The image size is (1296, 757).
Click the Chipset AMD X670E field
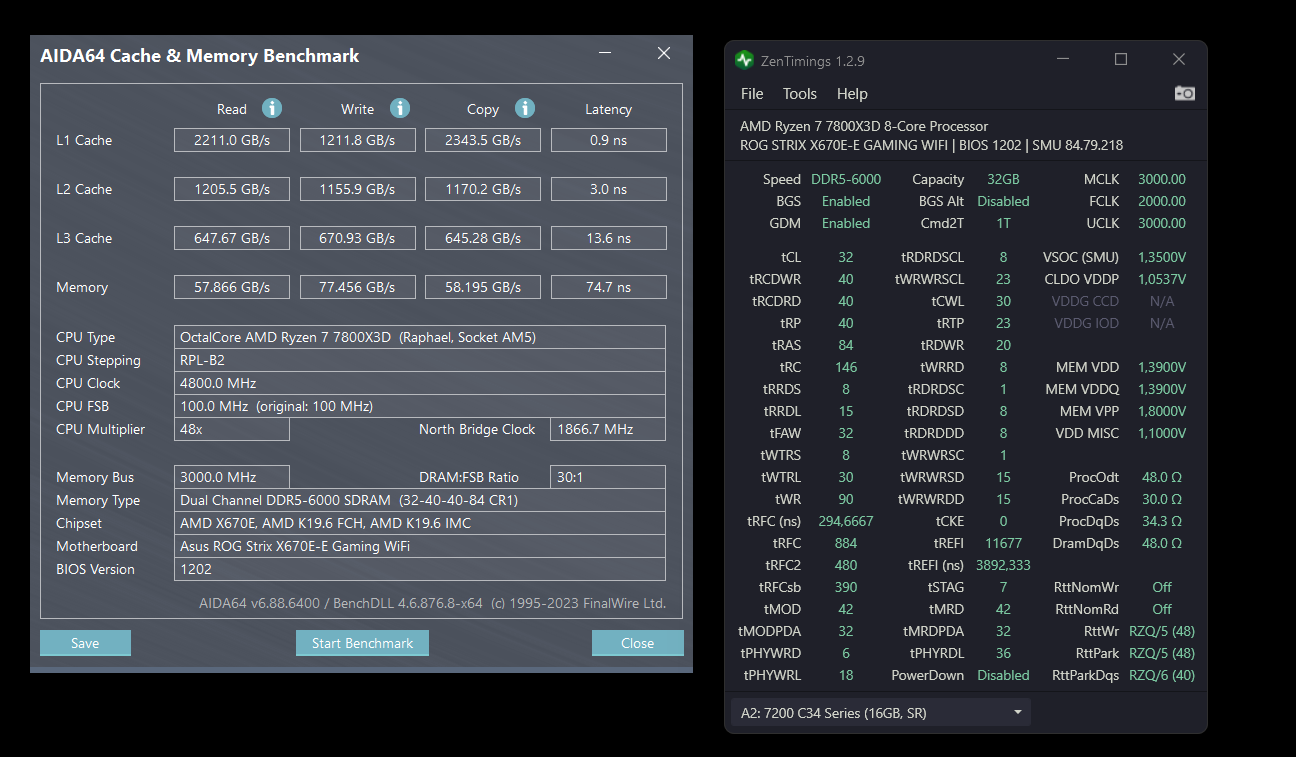pos(420,523)
